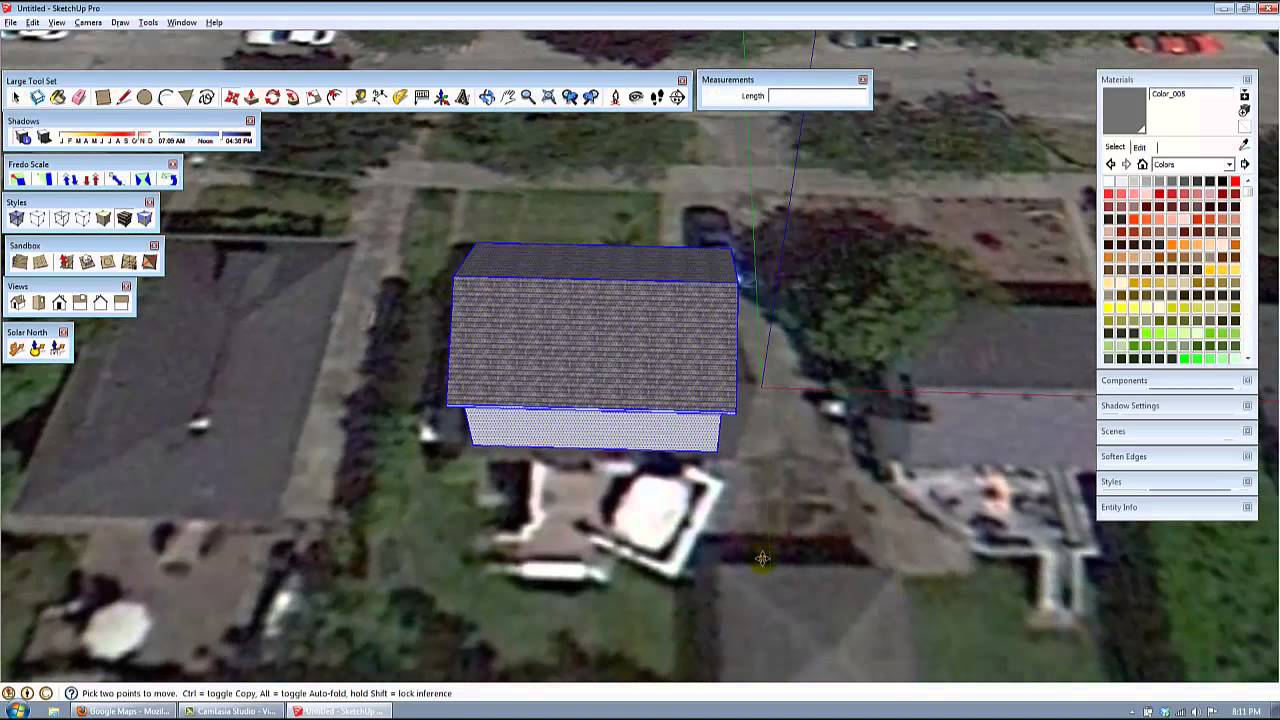Switch to the Select tab in Materials
Screen dimensions: 1280x720
pos(1115,147)
